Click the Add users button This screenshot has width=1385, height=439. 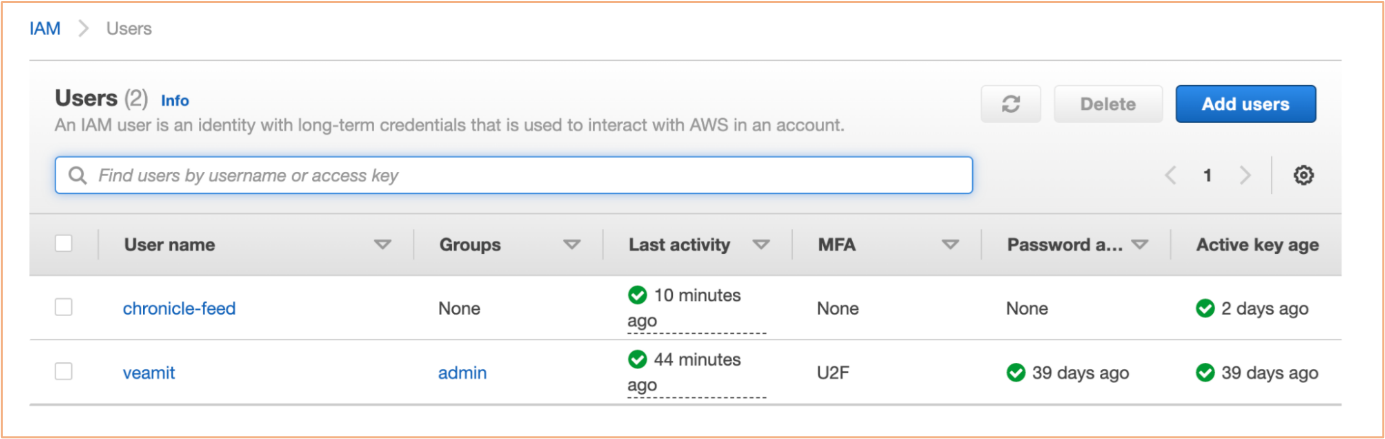click(1245, 104)
